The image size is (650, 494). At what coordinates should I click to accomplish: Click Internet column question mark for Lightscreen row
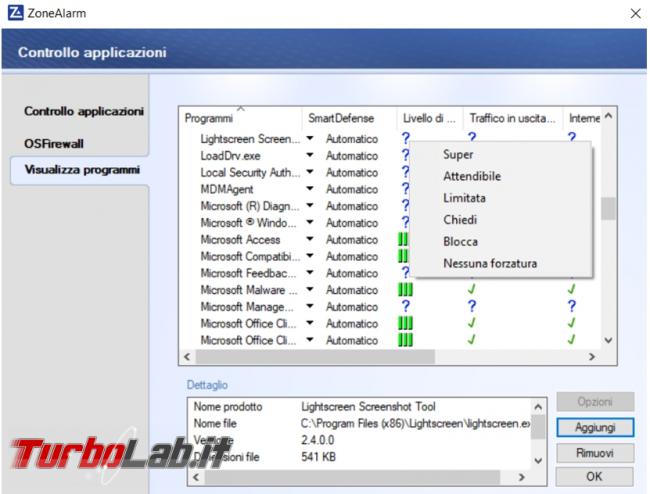[572, 137]
